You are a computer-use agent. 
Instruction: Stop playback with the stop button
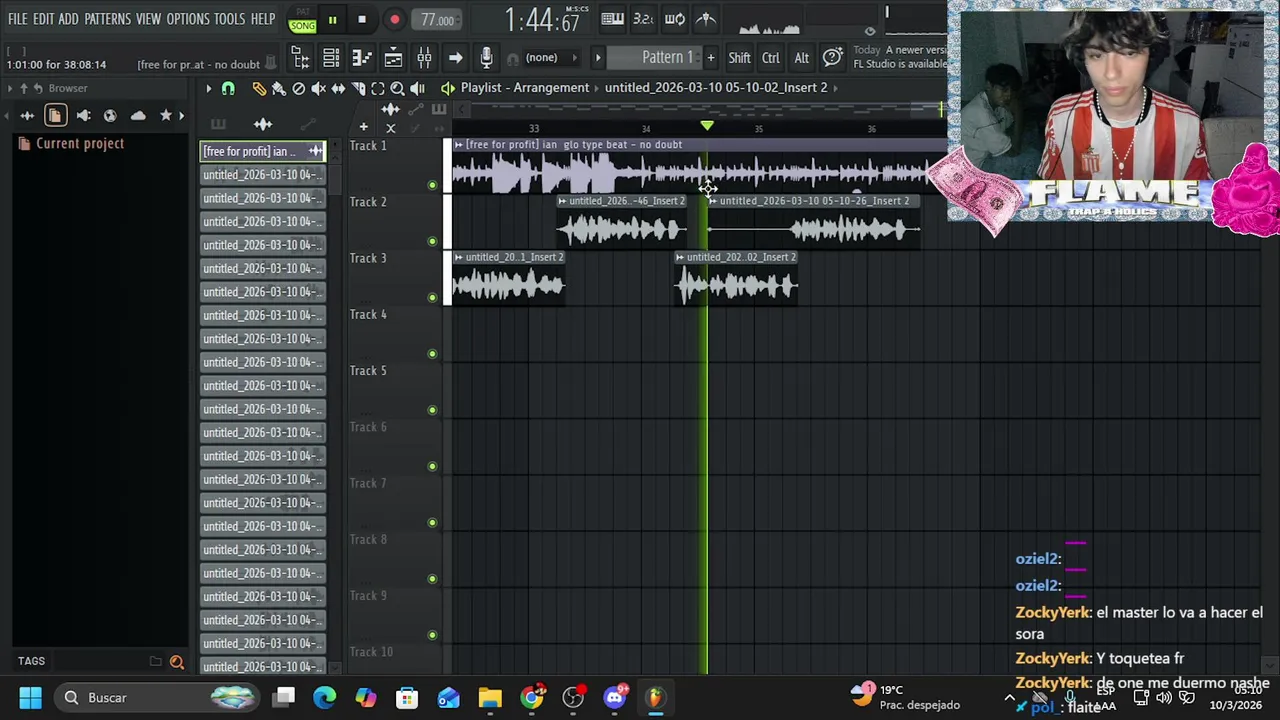[362, 19]
